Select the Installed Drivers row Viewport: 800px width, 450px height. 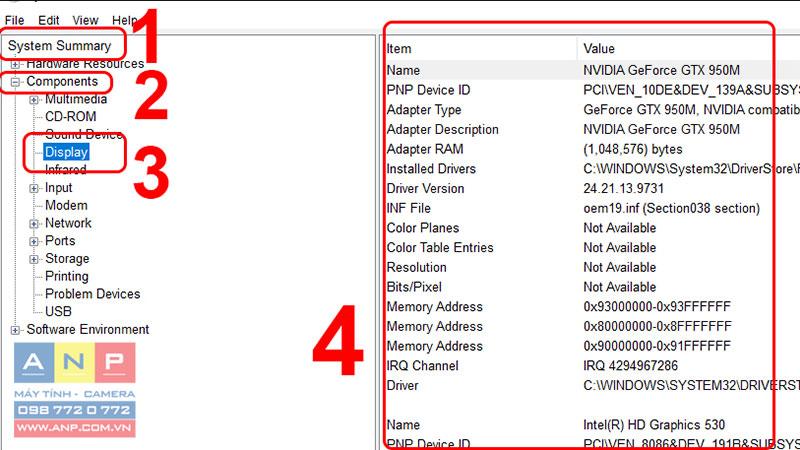click(x=592, y=169)
